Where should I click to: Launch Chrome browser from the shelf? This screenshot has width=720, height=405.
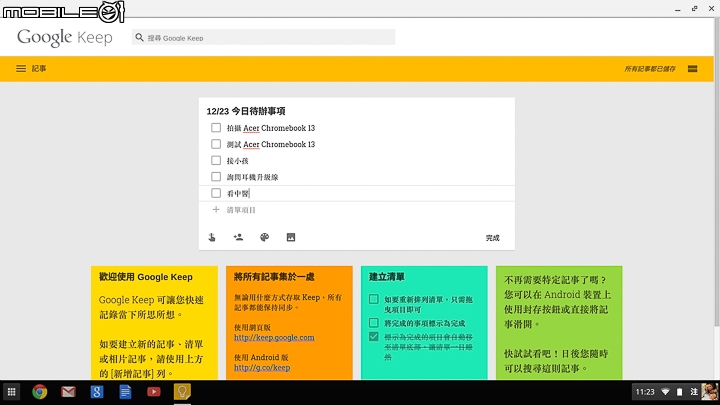pos(40,392)
